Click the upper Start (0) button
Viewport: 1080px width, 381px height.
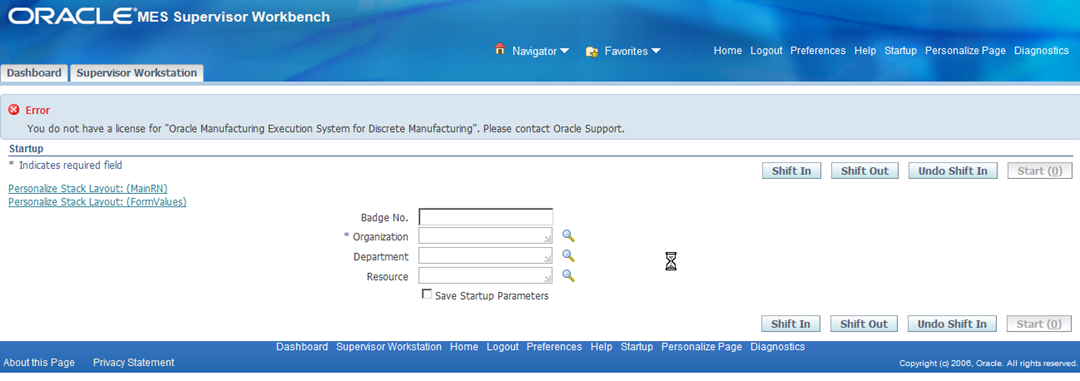point(1039,171)
